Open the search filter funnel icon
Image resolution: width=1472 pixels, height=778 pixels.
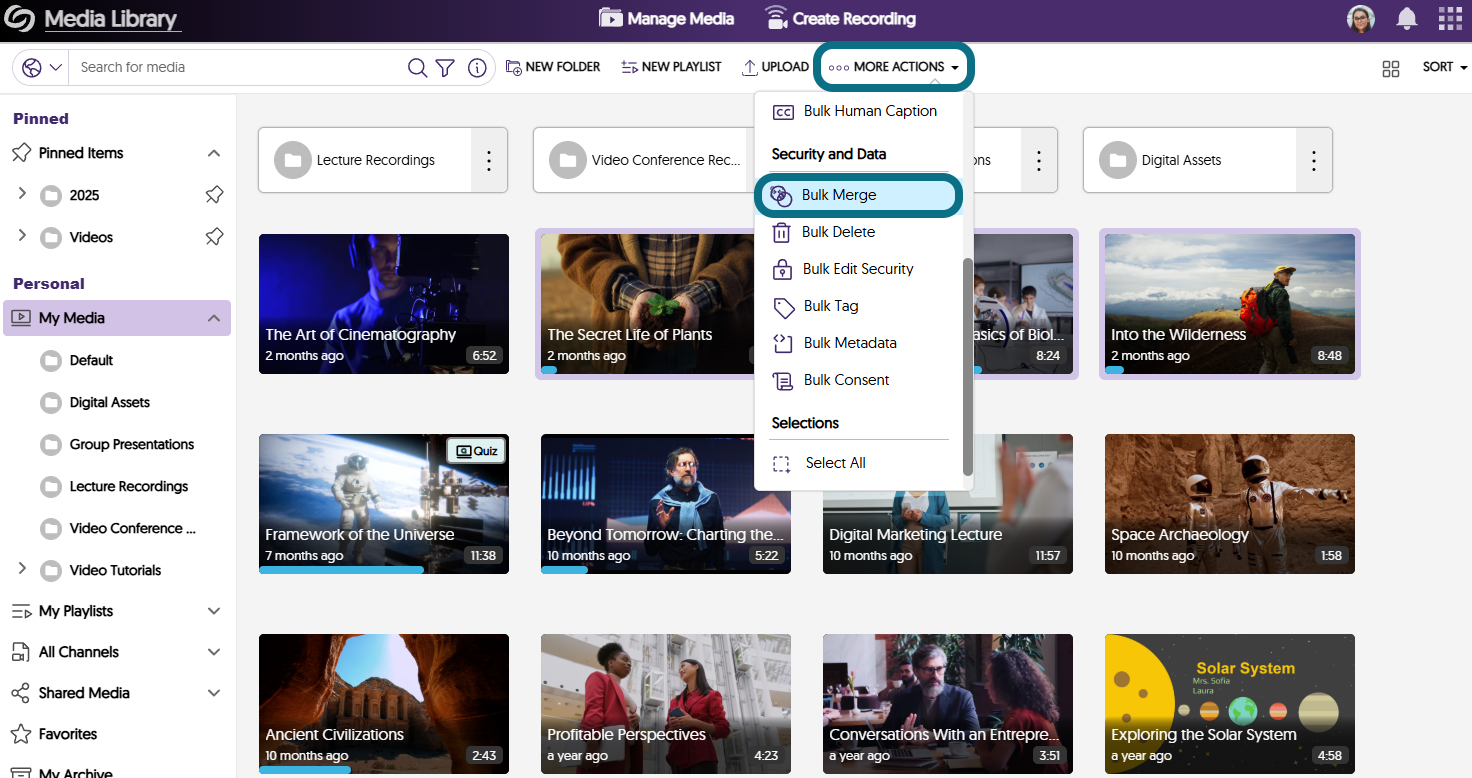tap(446, 67)
